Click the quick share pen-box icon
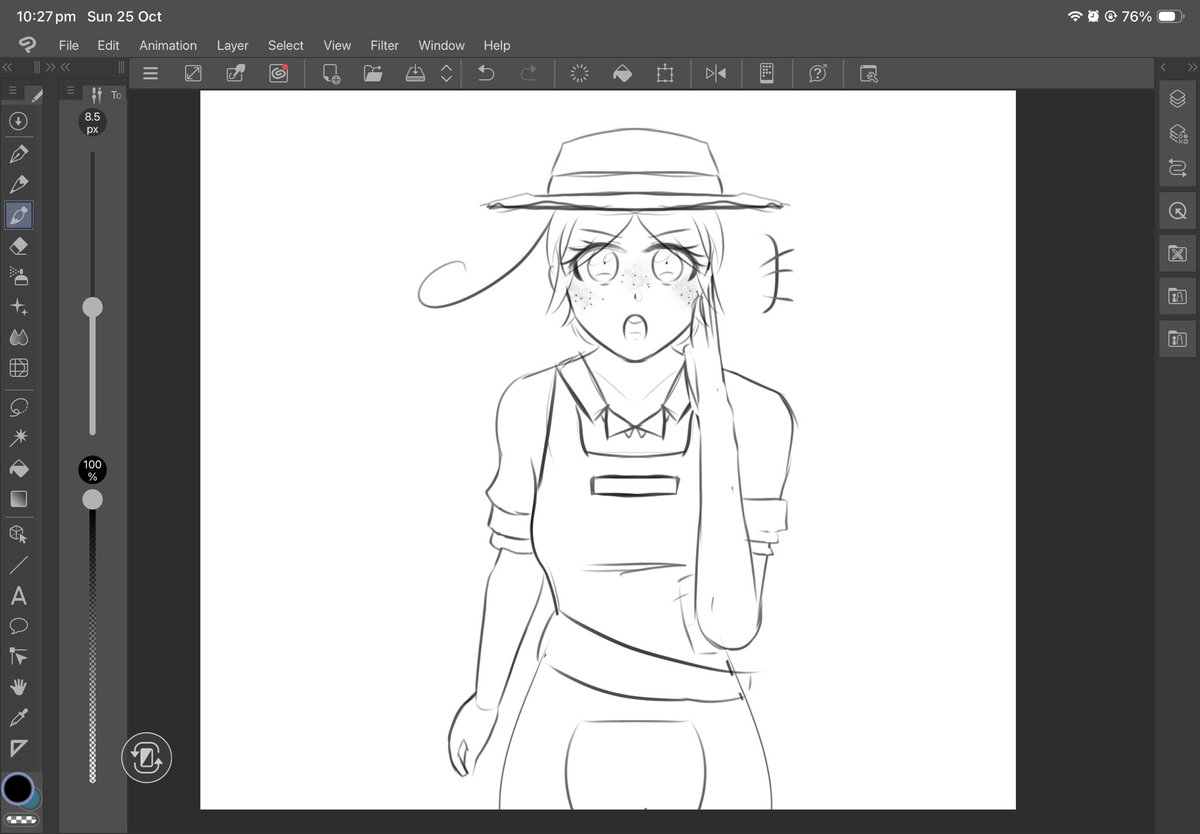This screenshot has height=834, width=1200. [236, 73]
